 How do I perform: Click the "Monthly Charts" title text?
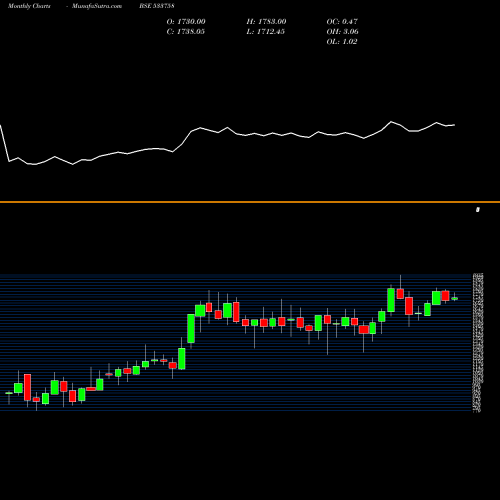pyautogui.click(x=29, y=6)
